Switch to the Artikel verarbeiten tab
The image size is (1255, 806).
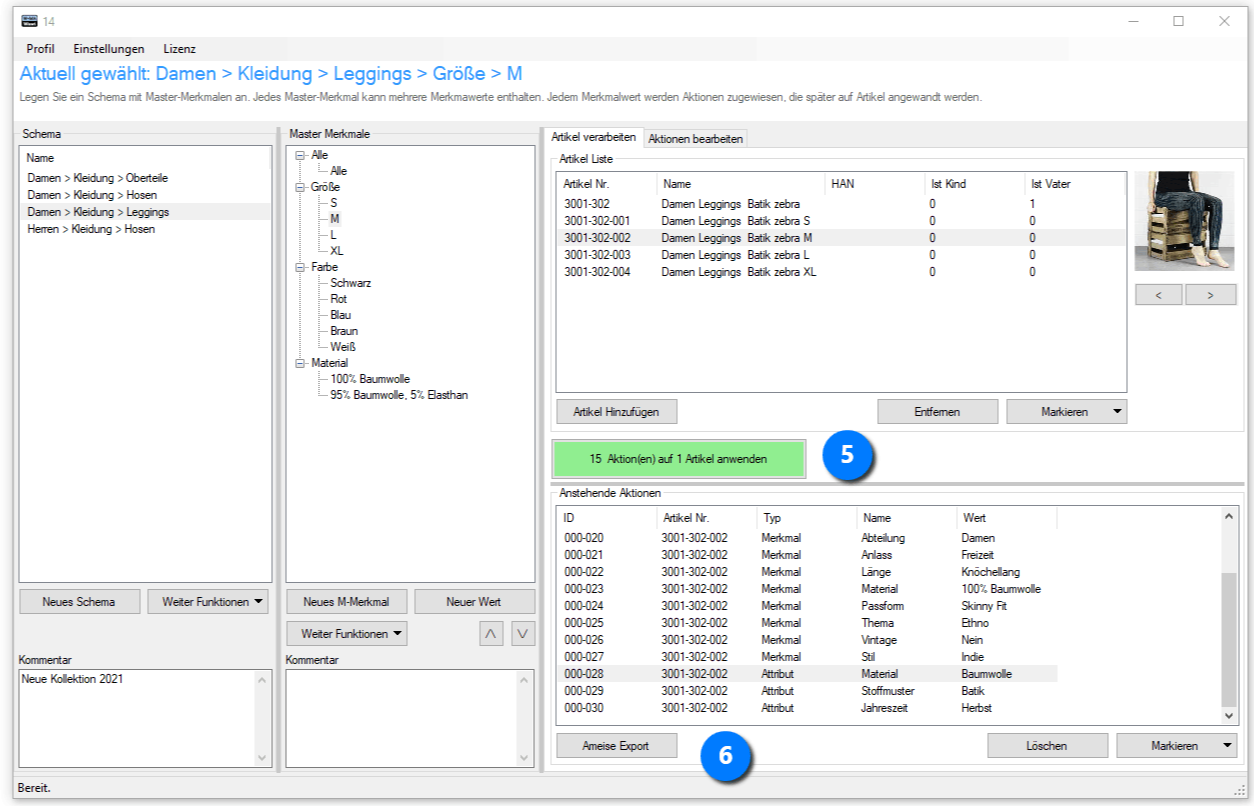point(594,137)
